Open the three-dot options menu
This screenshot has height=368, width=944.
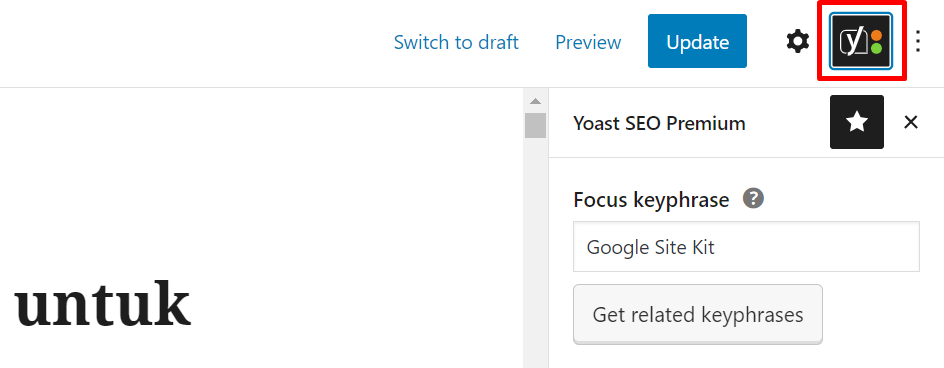tap(918, 41)
